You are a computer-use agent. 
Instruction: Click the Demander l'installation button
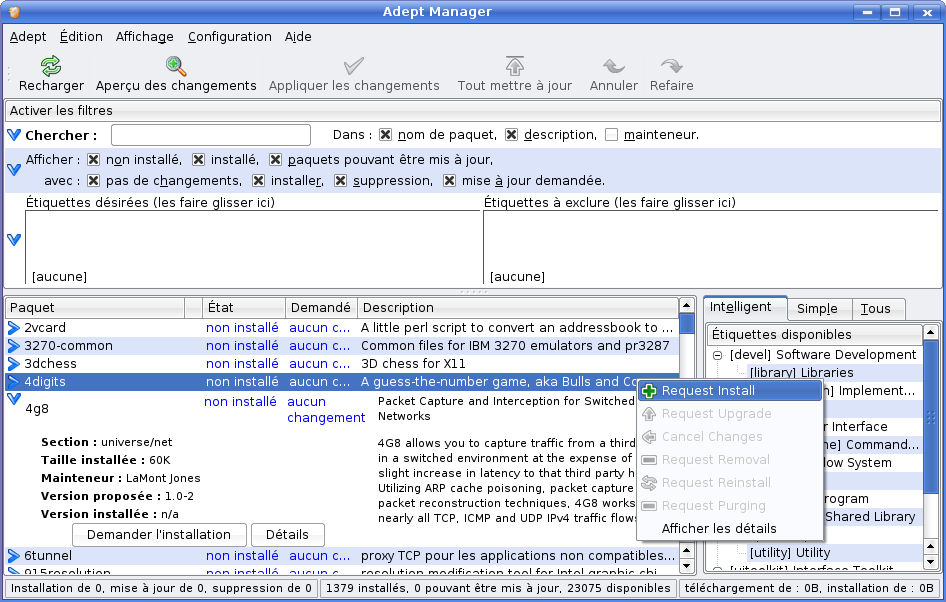tap(159, 534)
